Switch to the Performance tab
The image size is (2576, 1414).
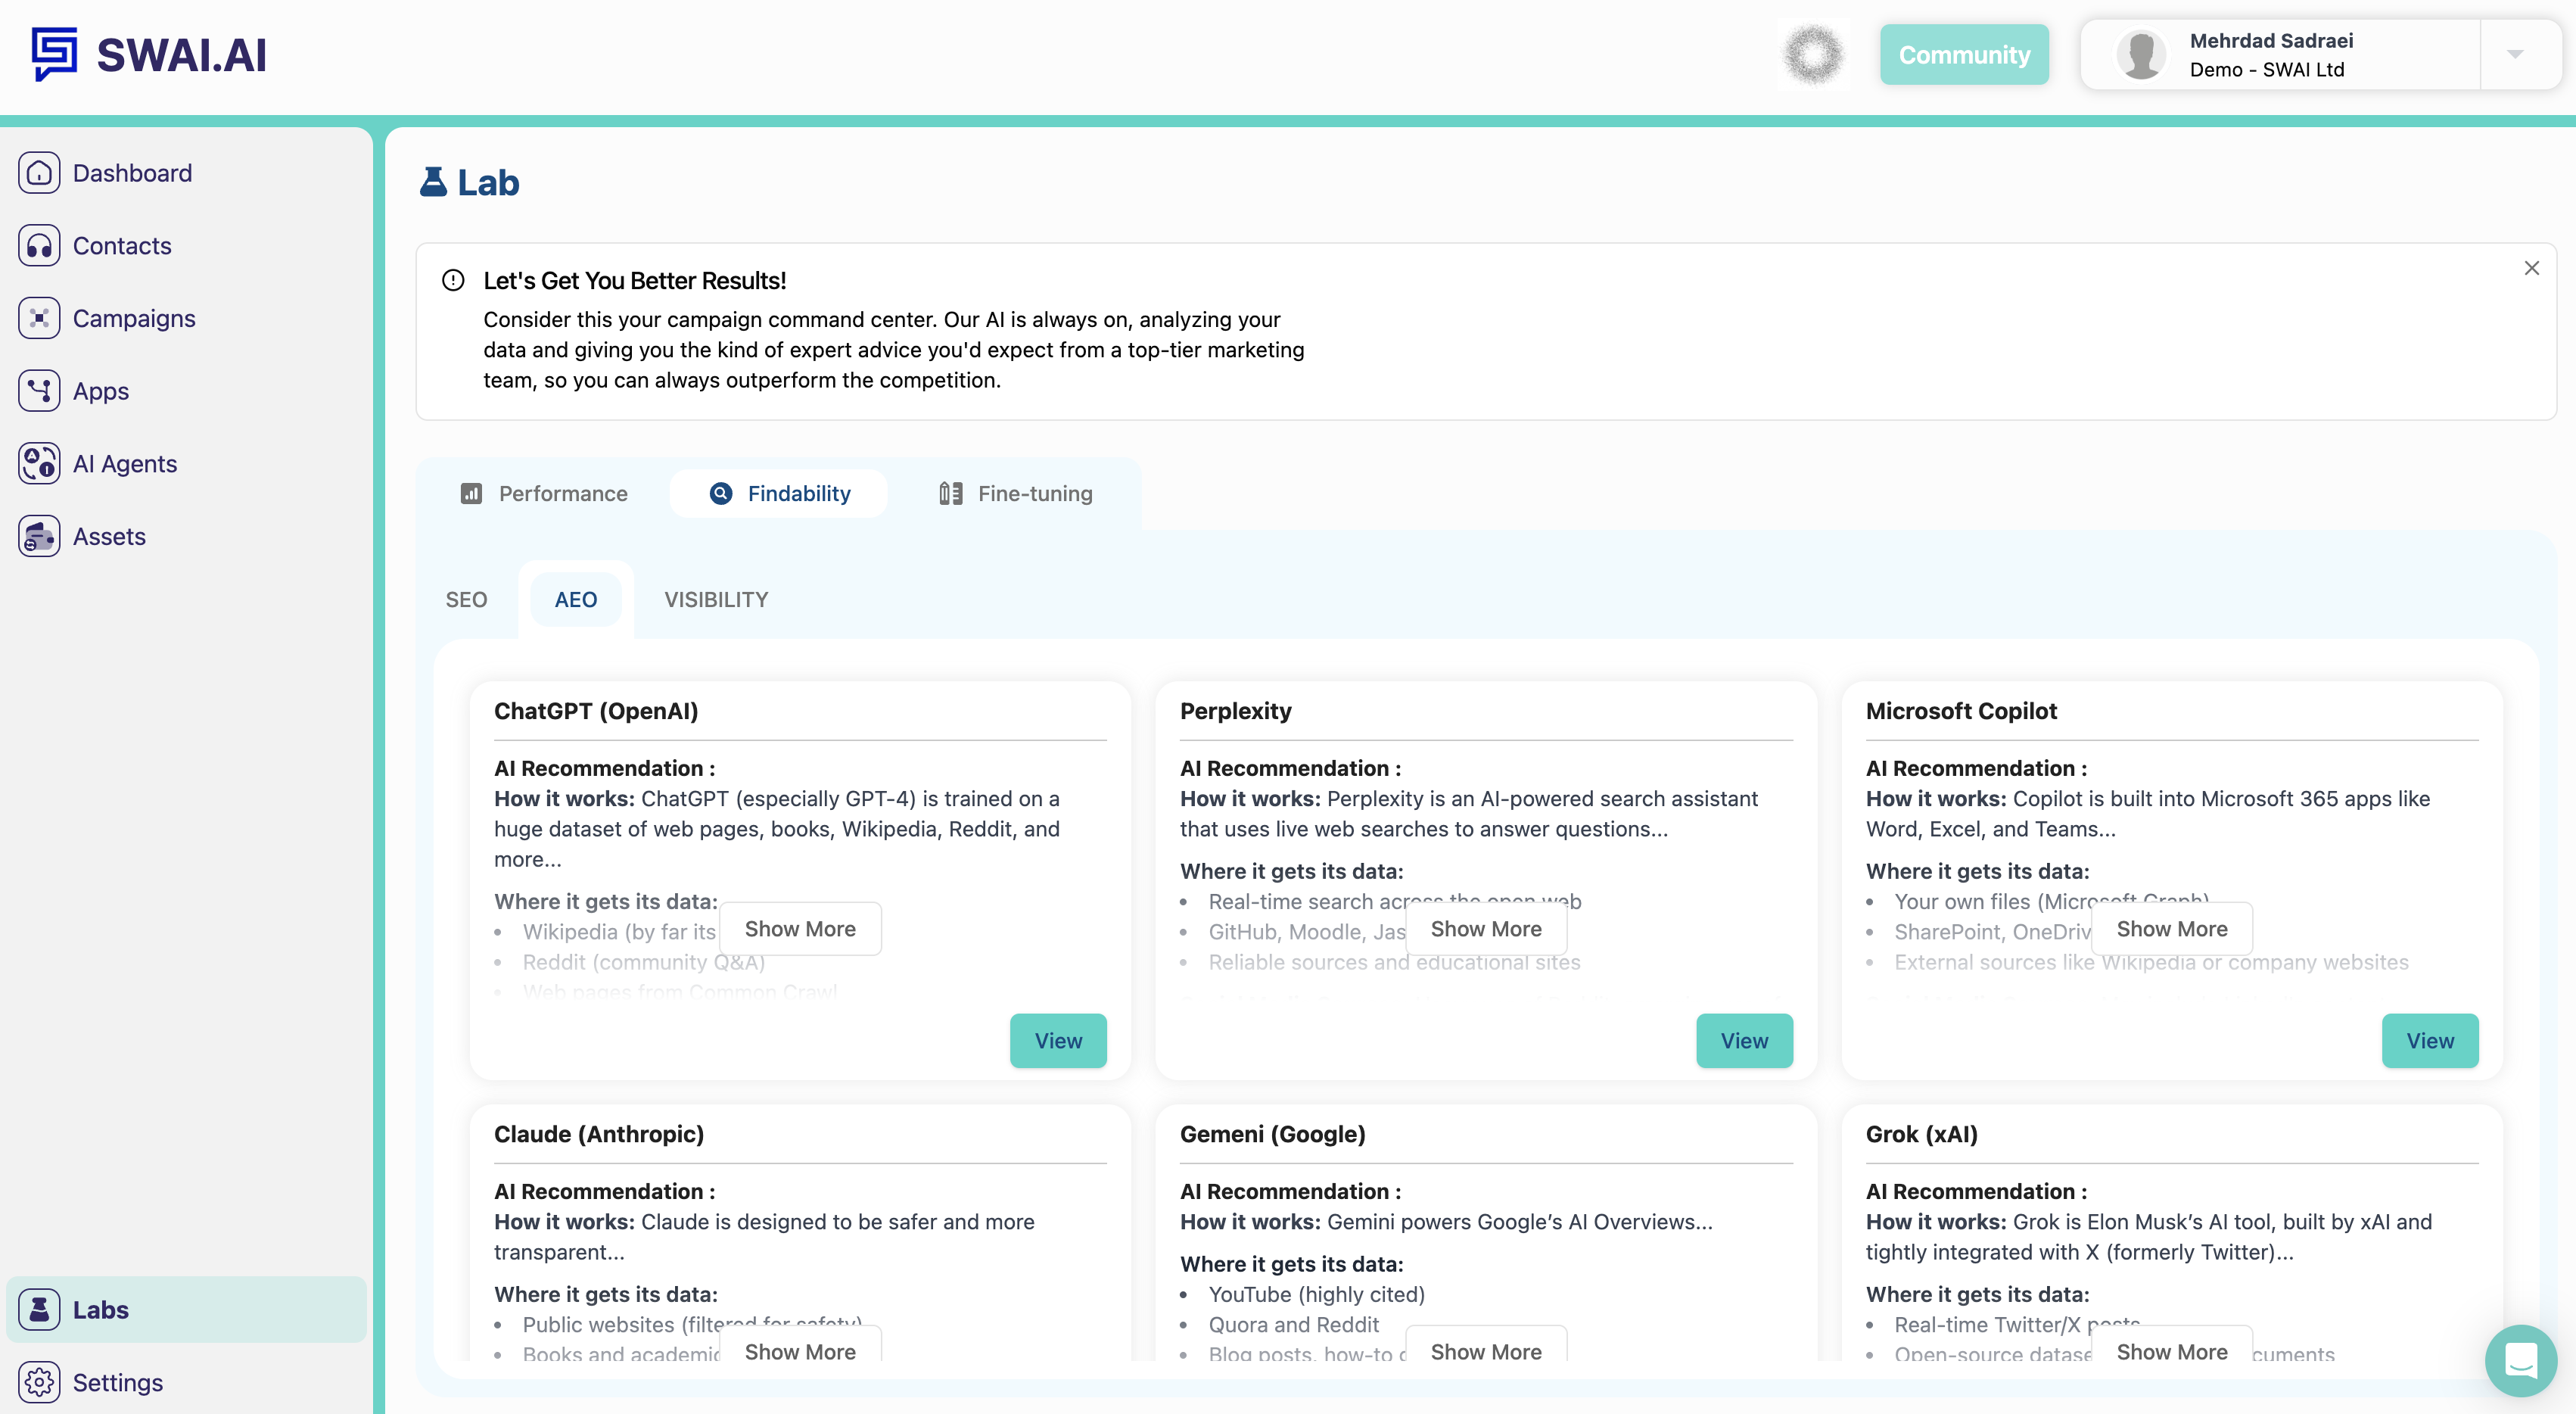point(544,493)
